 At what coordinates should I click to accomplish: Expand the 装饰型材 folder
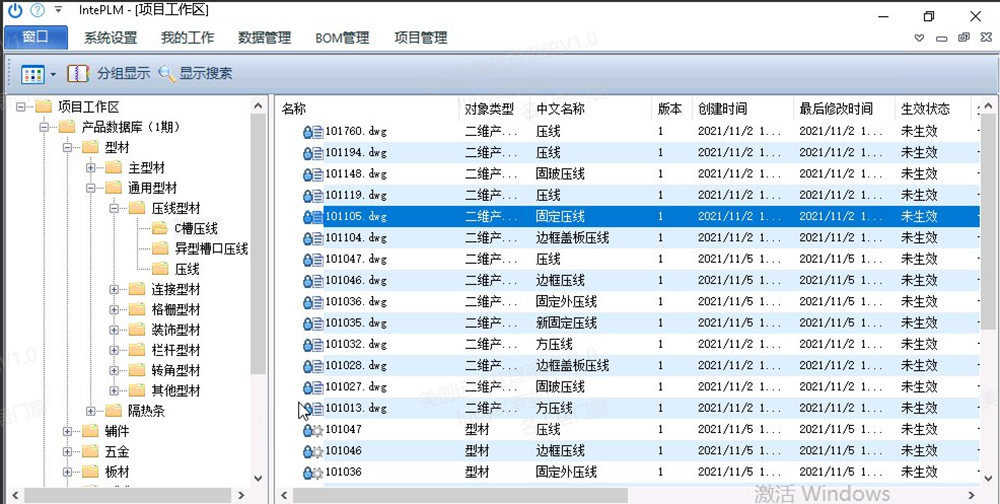[114, 330]
